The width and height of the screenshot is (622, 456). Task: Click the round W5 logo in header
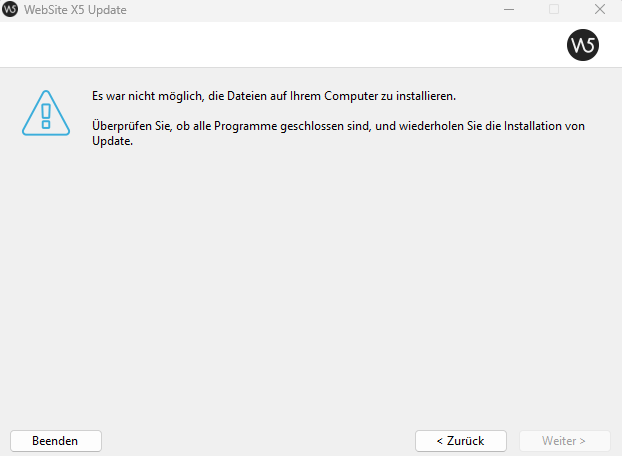click(x=582, y=45)
